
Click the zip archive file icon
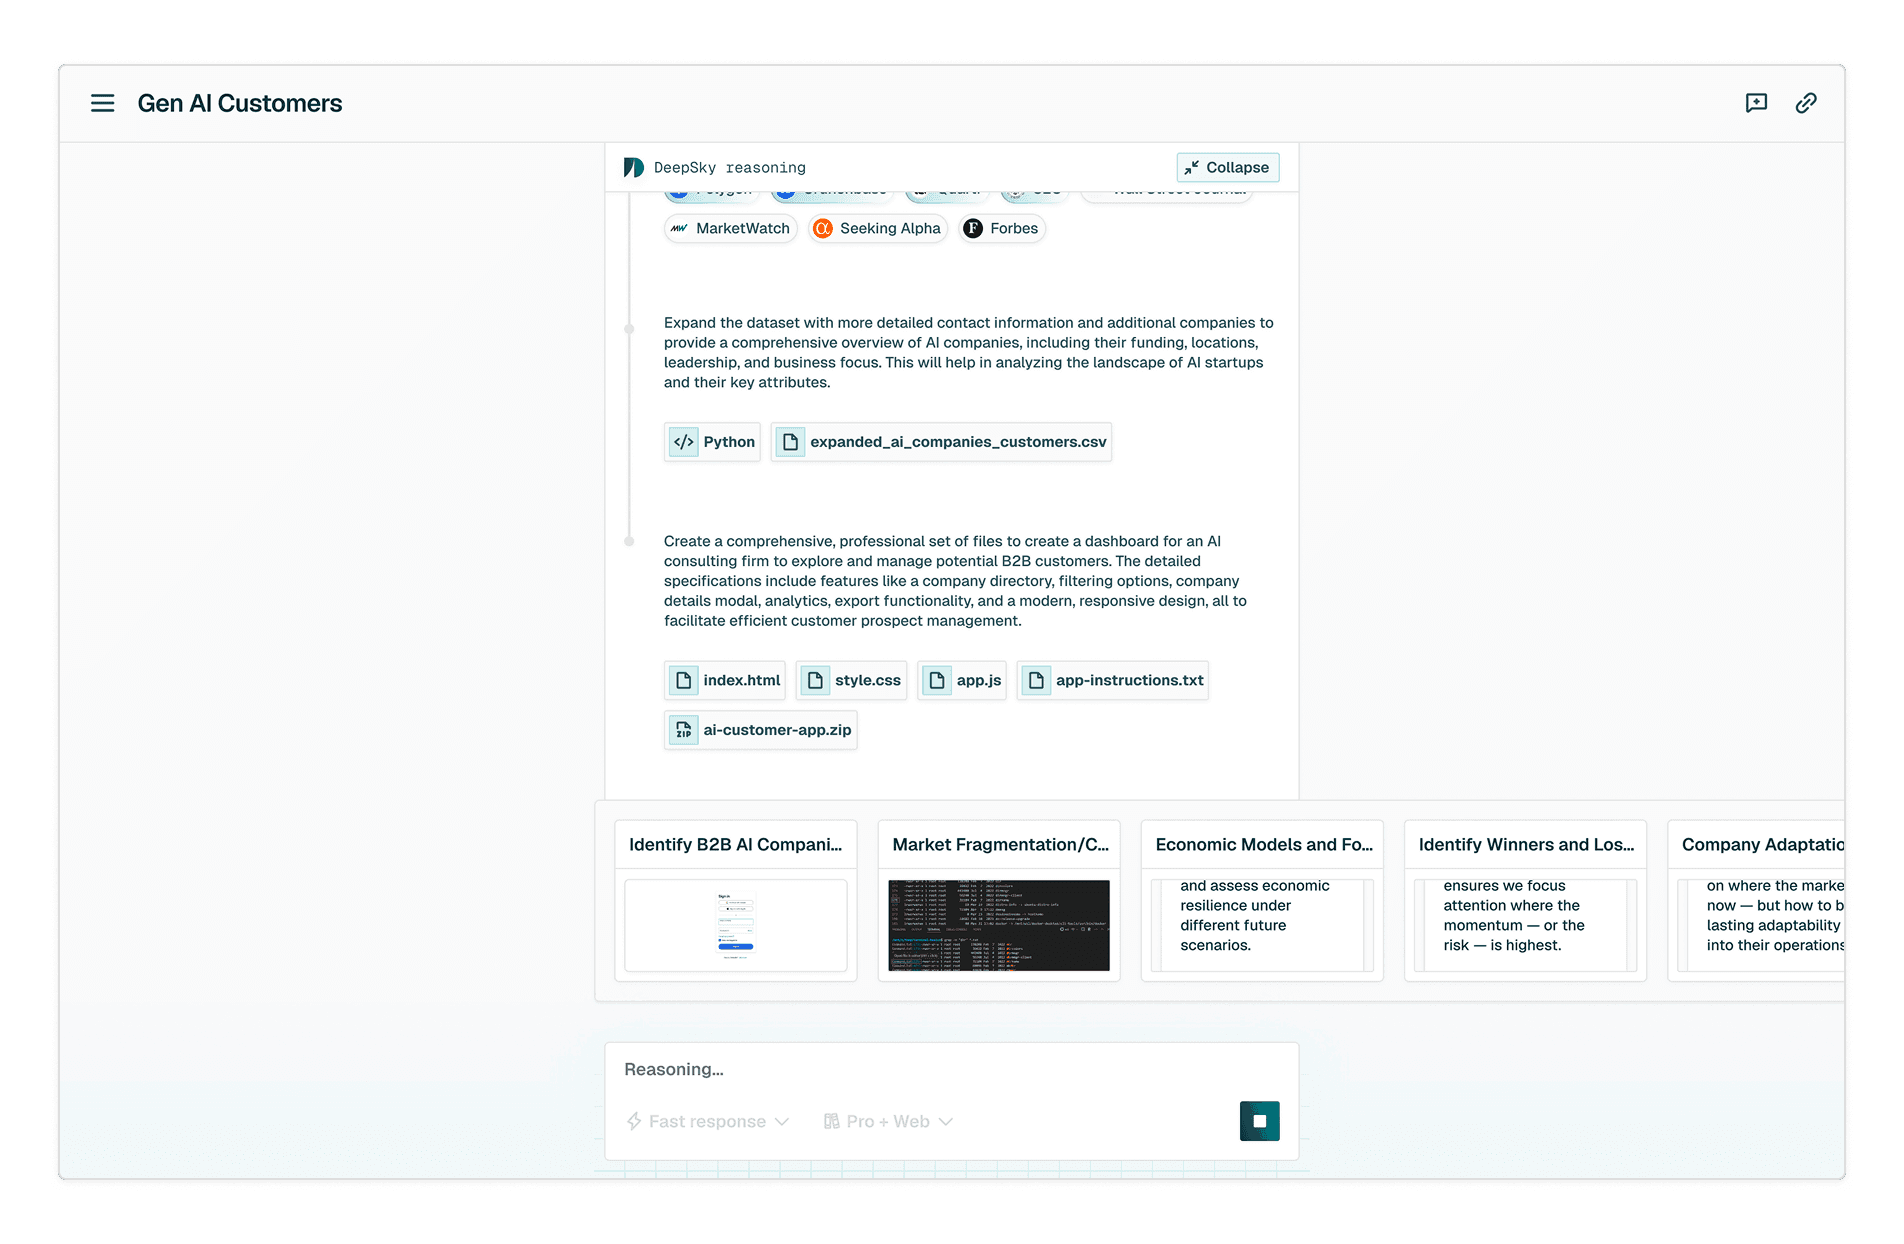[684, 730]
